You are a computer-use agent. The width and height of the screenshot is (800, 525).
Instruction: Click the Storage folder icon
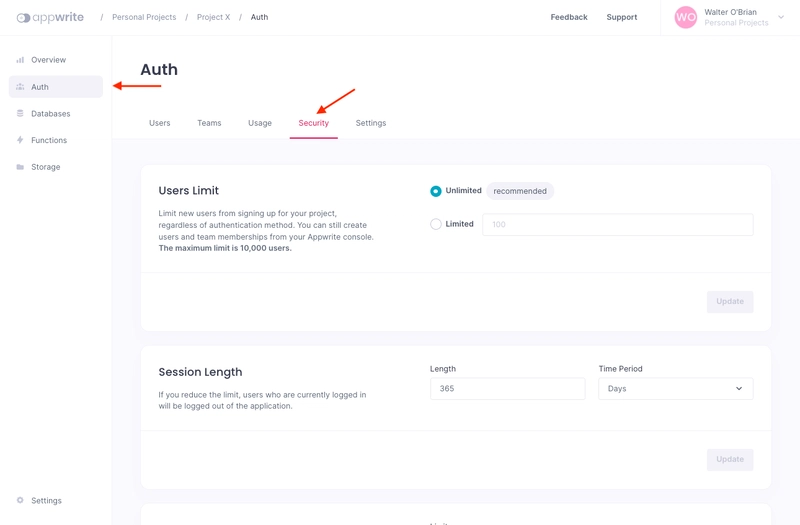tap(20, 167)
